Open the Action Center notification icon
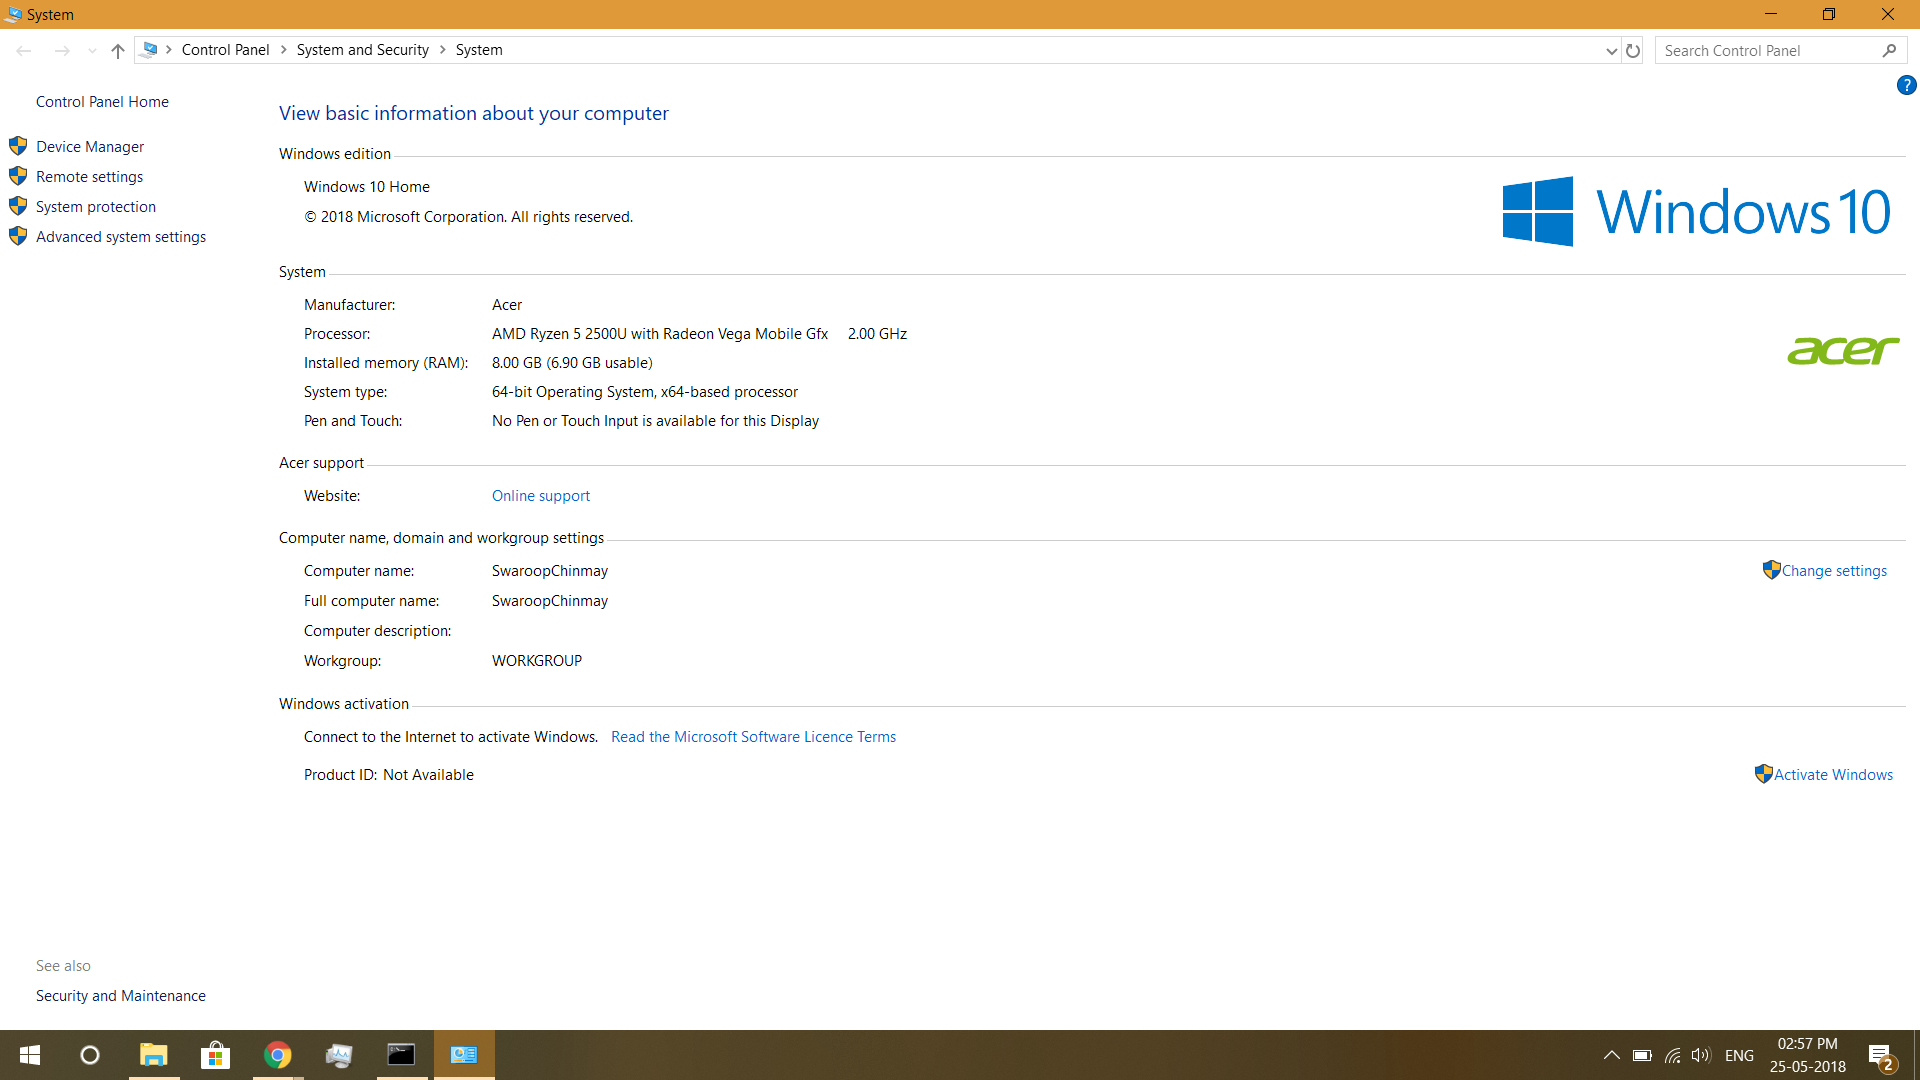Image resolution: width=1920 pixels, height=1080 pixels. [x=1880, y=1055]
